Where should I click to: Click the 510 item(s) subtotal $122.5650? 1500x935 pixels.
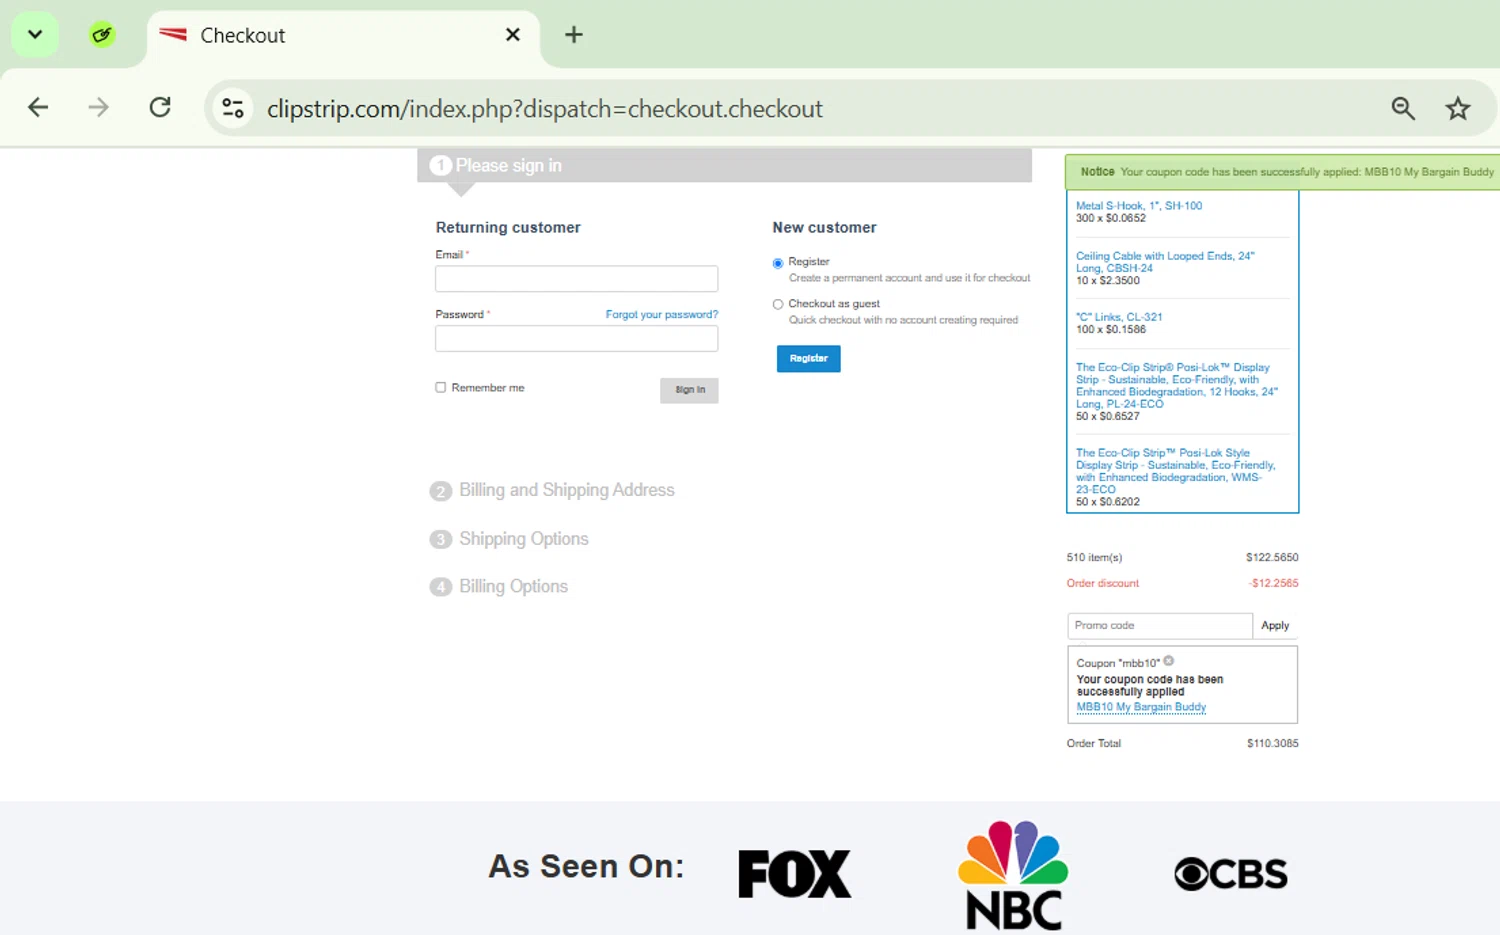point(1272,558)
